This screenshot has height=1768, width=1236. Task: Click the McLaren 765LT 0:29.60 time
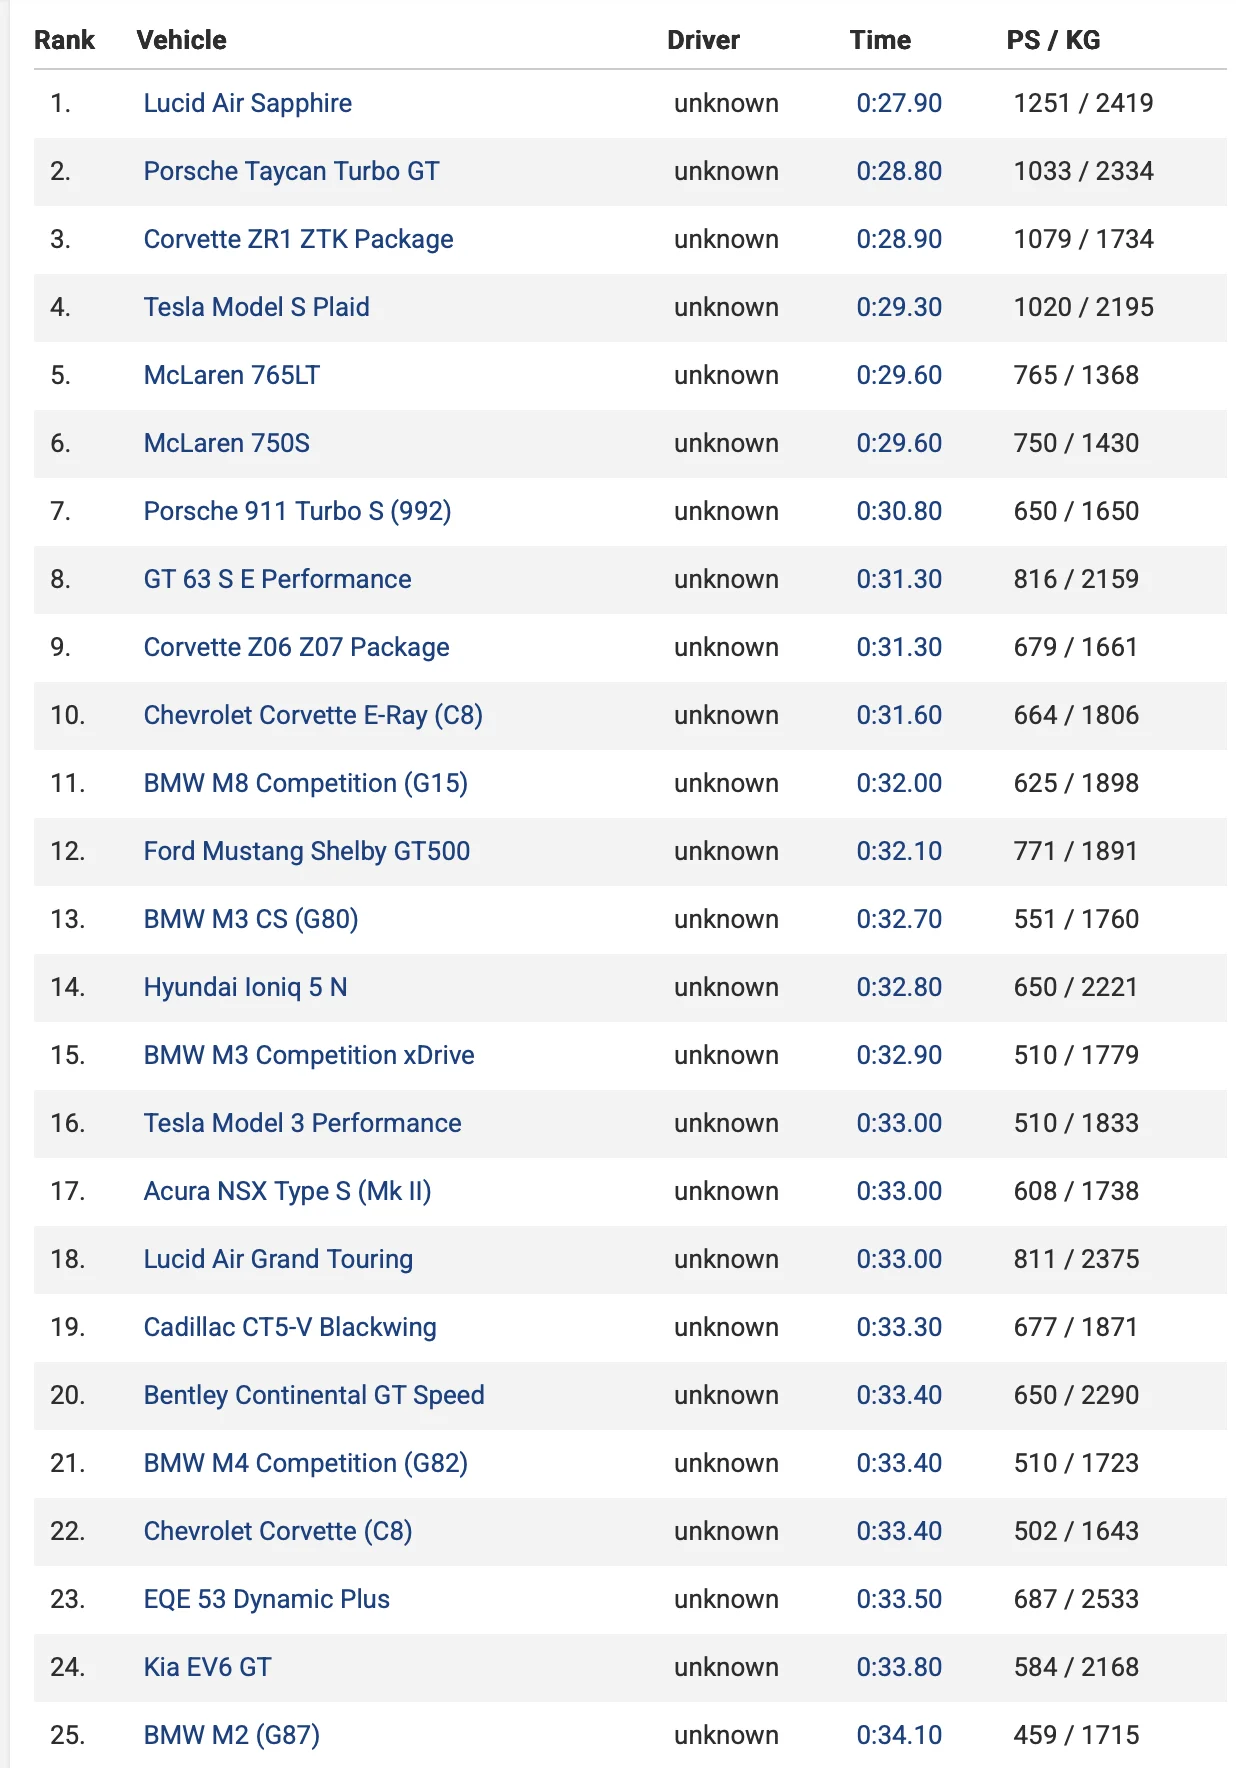[899, 375]
